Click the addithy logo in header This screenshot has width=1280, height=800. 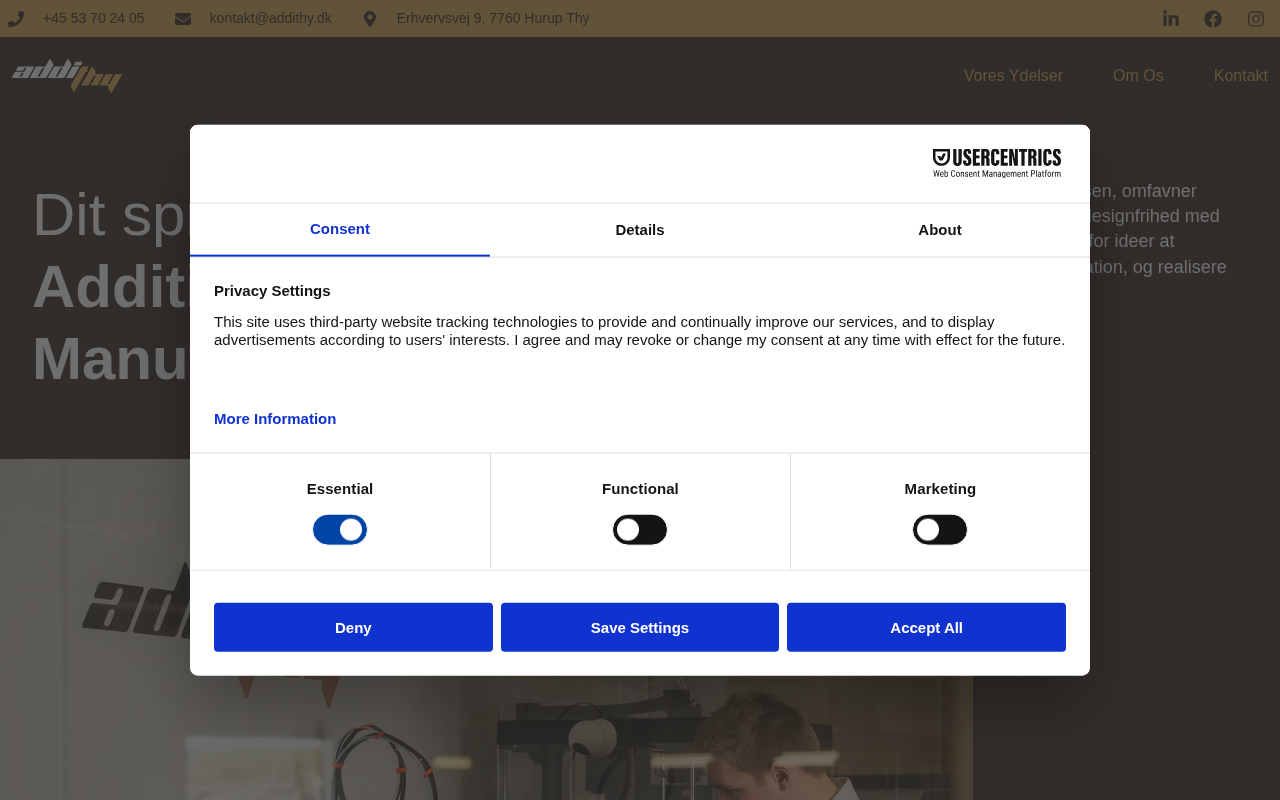[x=67, y=75]
